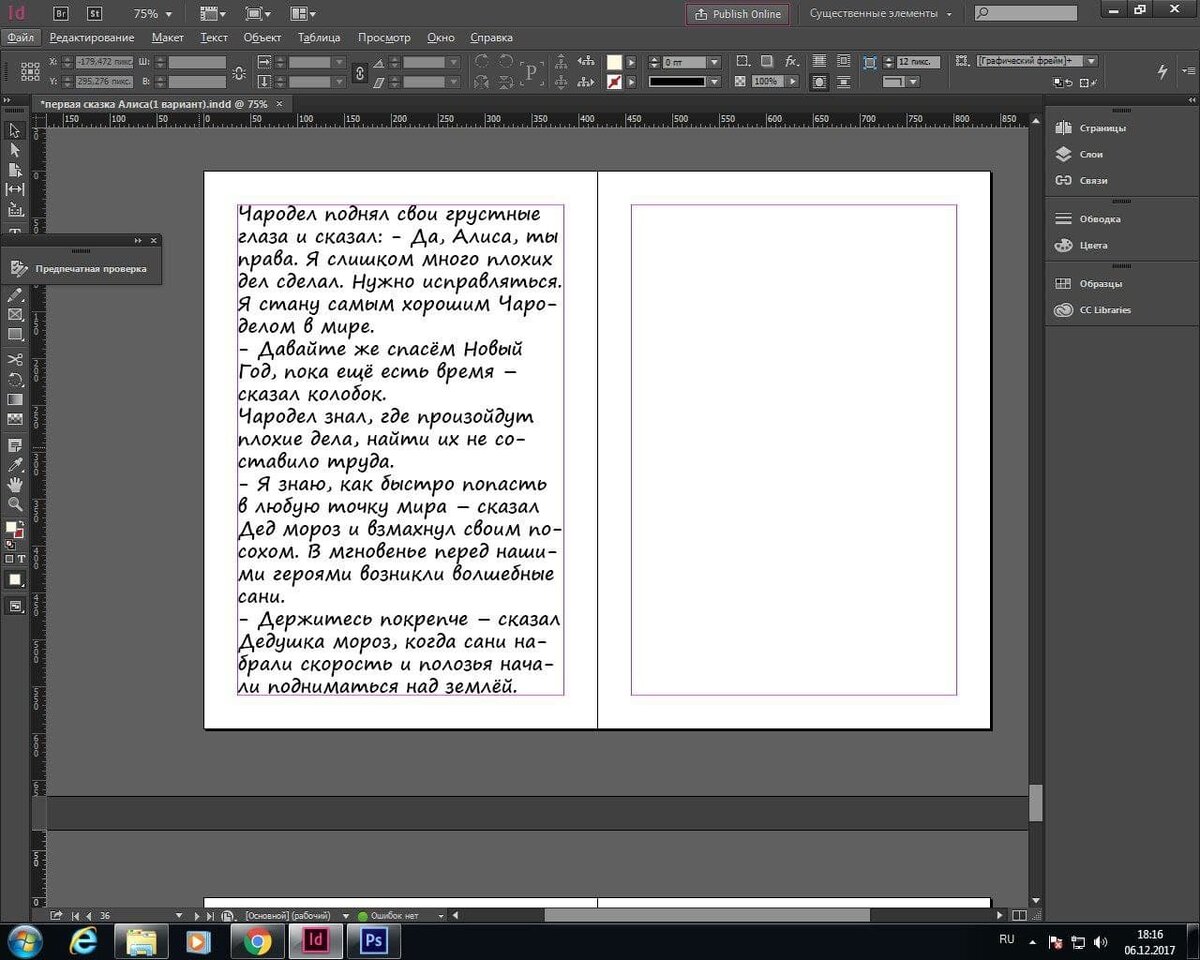
Task: Select the Gap tool
Action: pos(15,189)
